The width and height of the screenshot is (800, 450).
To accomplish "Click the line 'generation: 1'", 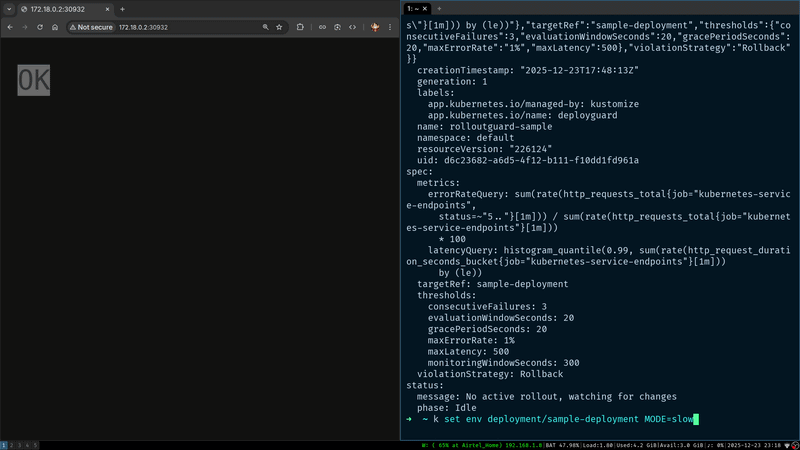I will (x=452, y=82).
